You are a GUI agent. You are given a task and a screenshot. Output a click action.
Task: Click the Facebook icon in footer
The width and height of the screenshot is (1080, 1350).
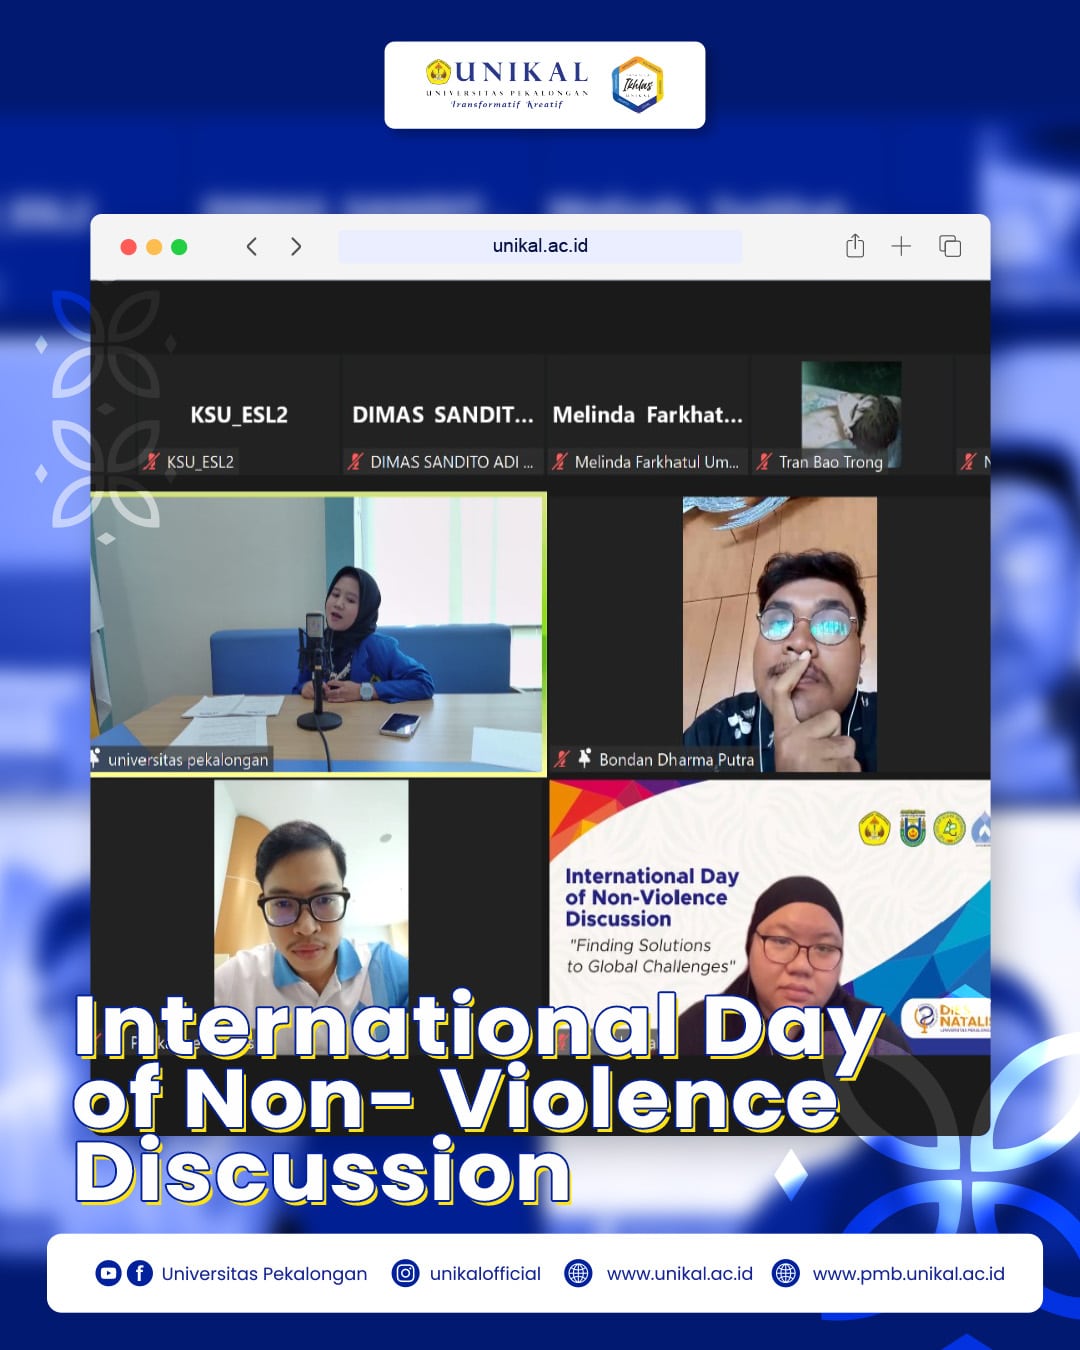(140, 1273)
